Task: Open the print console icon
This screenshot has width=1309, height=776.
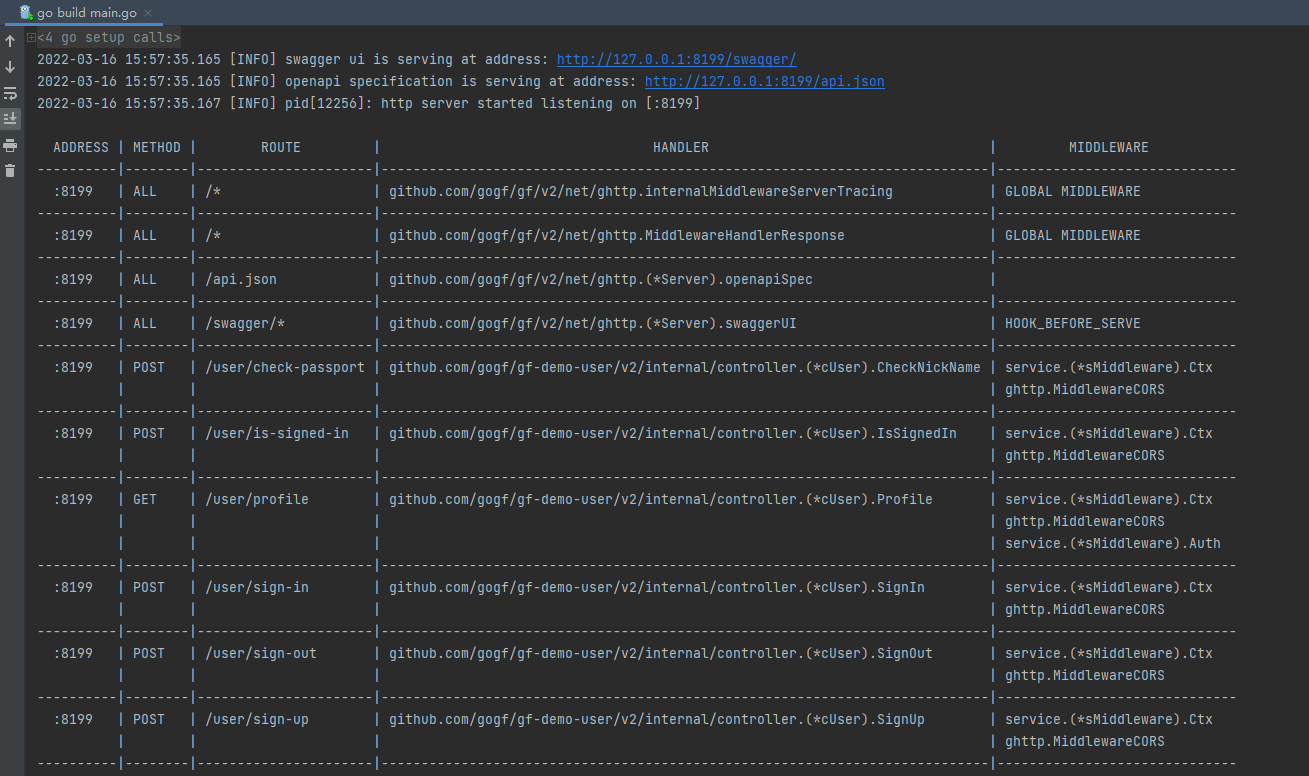Action: (x=10, y=144)
